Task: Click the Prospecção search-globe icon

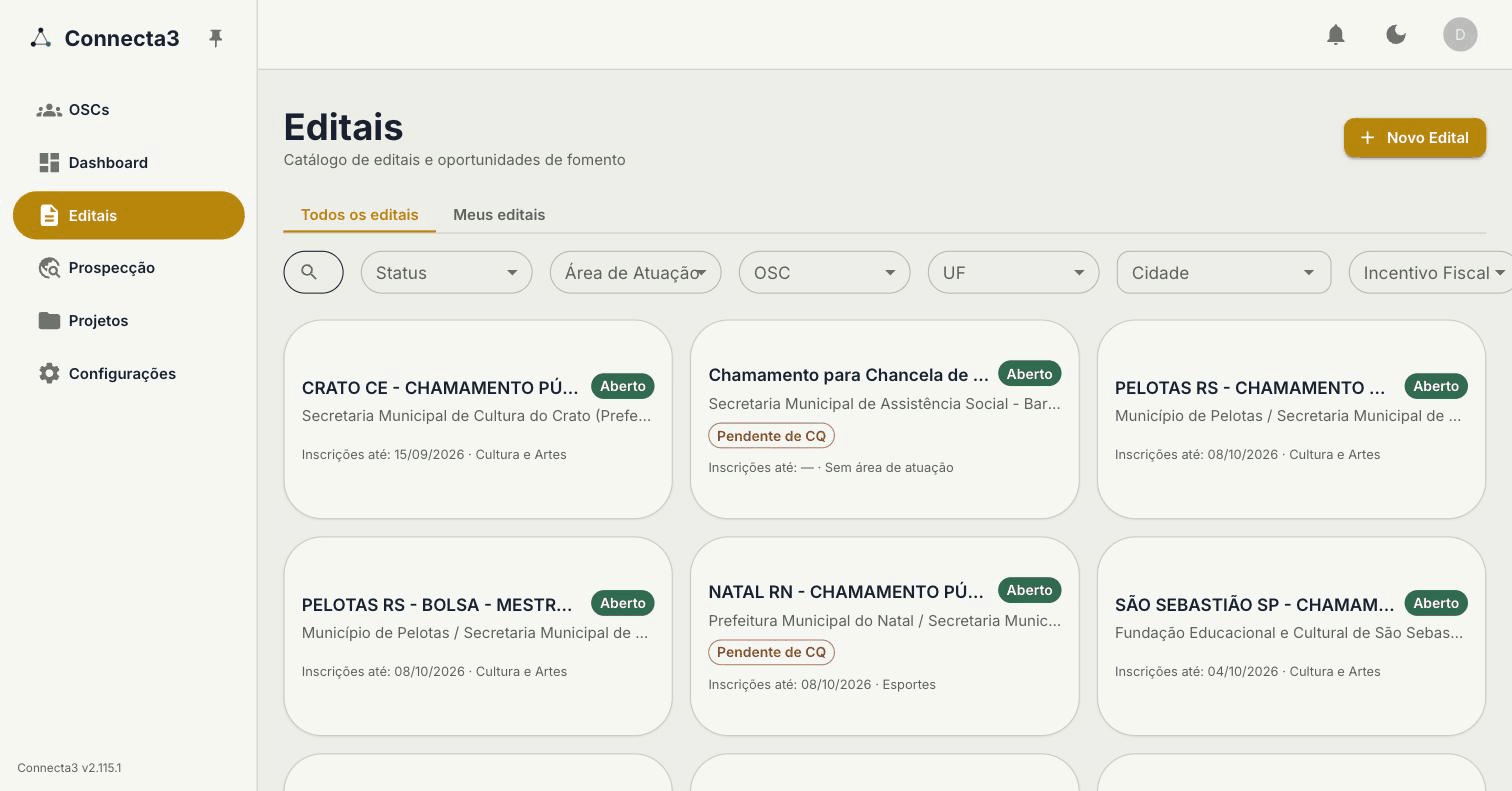Action: tap(49, 268)
